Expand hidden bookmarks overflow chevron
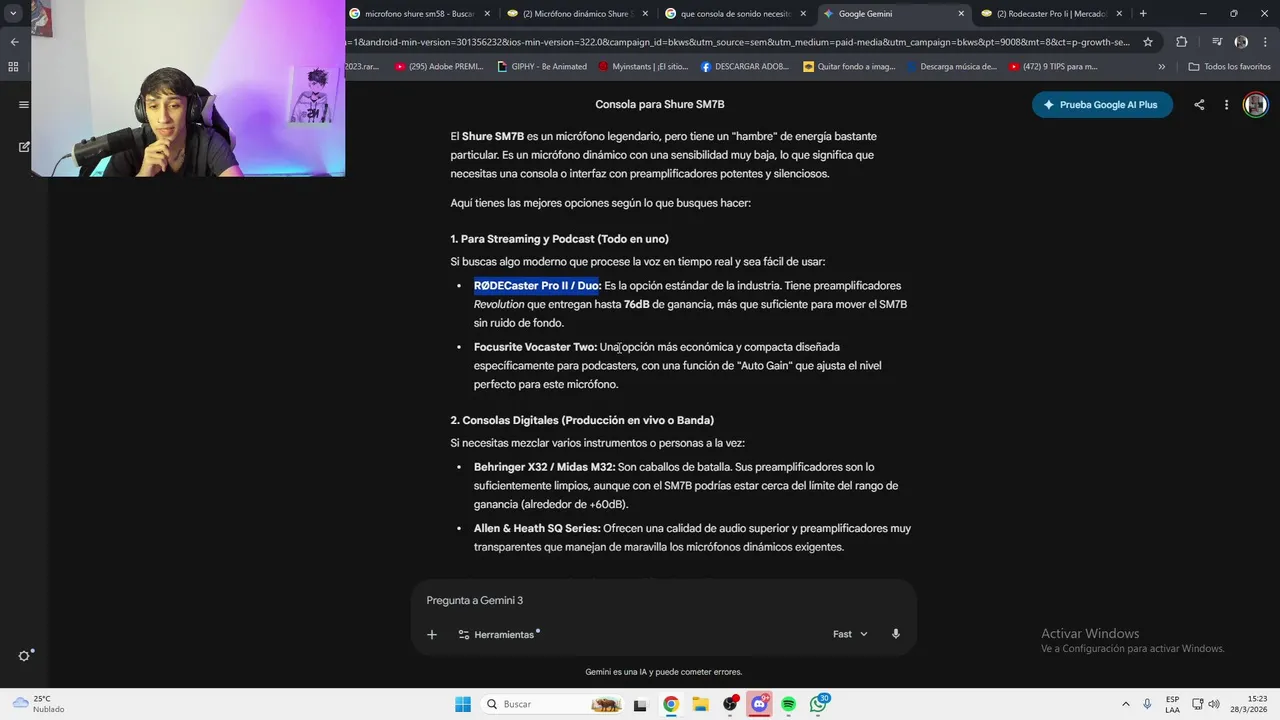The image size is (1280, 720). click(x=1161, y=67)
